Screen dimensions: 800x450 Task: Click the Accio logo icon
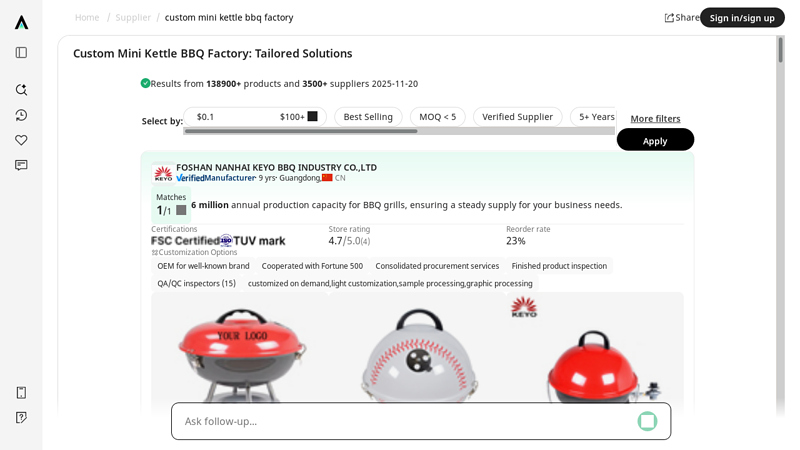point(21,22)
